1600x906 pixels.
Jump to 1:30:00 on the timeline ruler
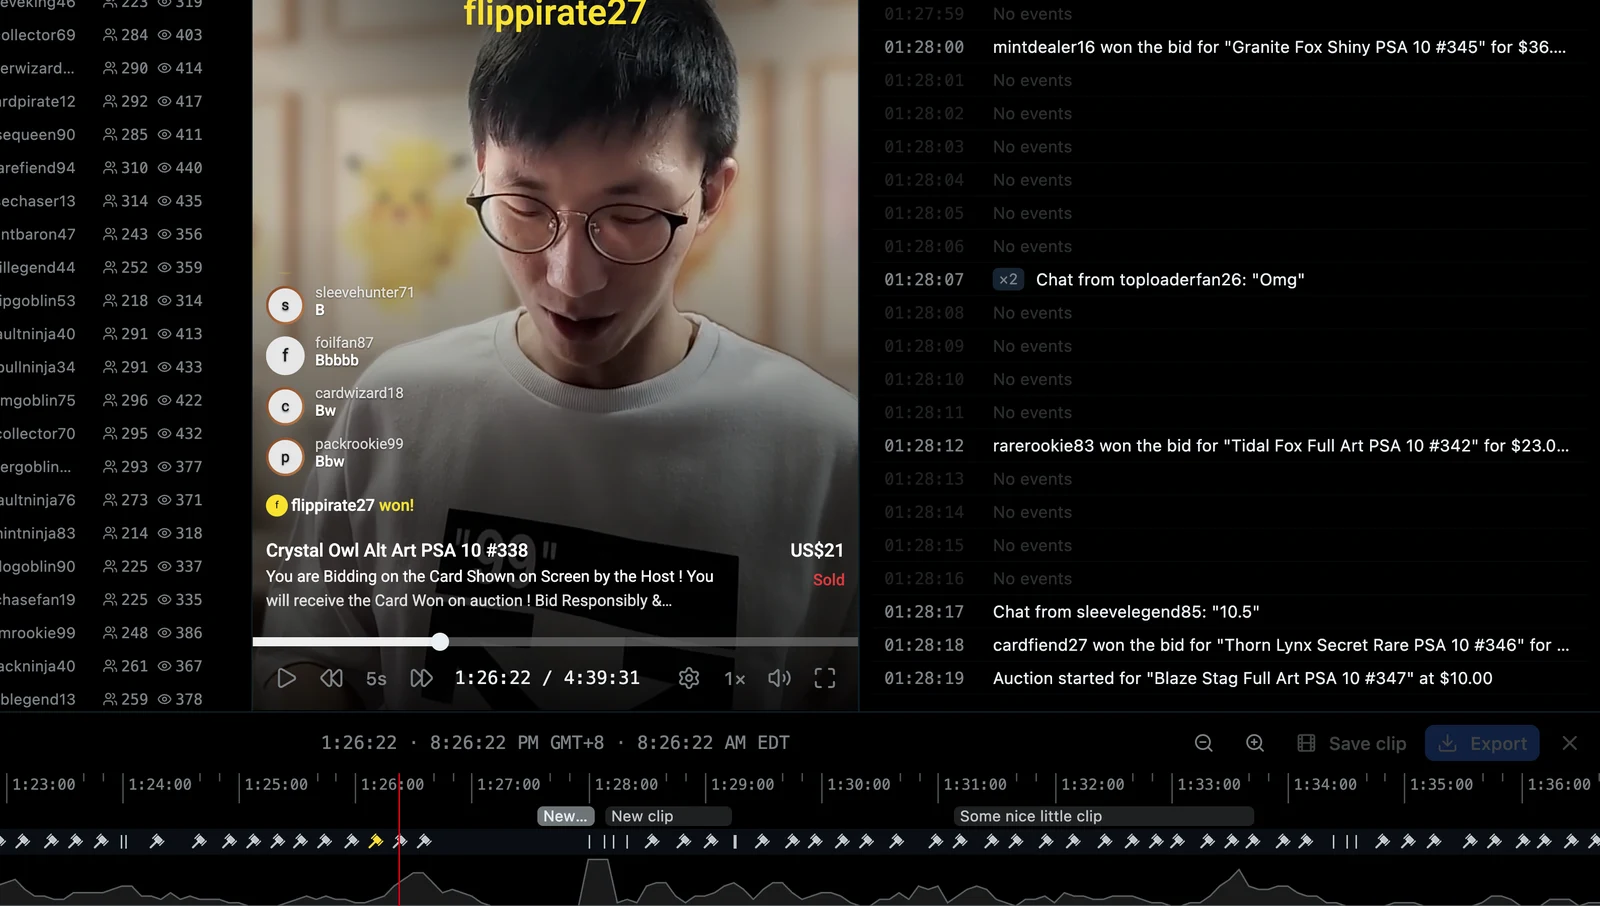(x=858, y=784)
